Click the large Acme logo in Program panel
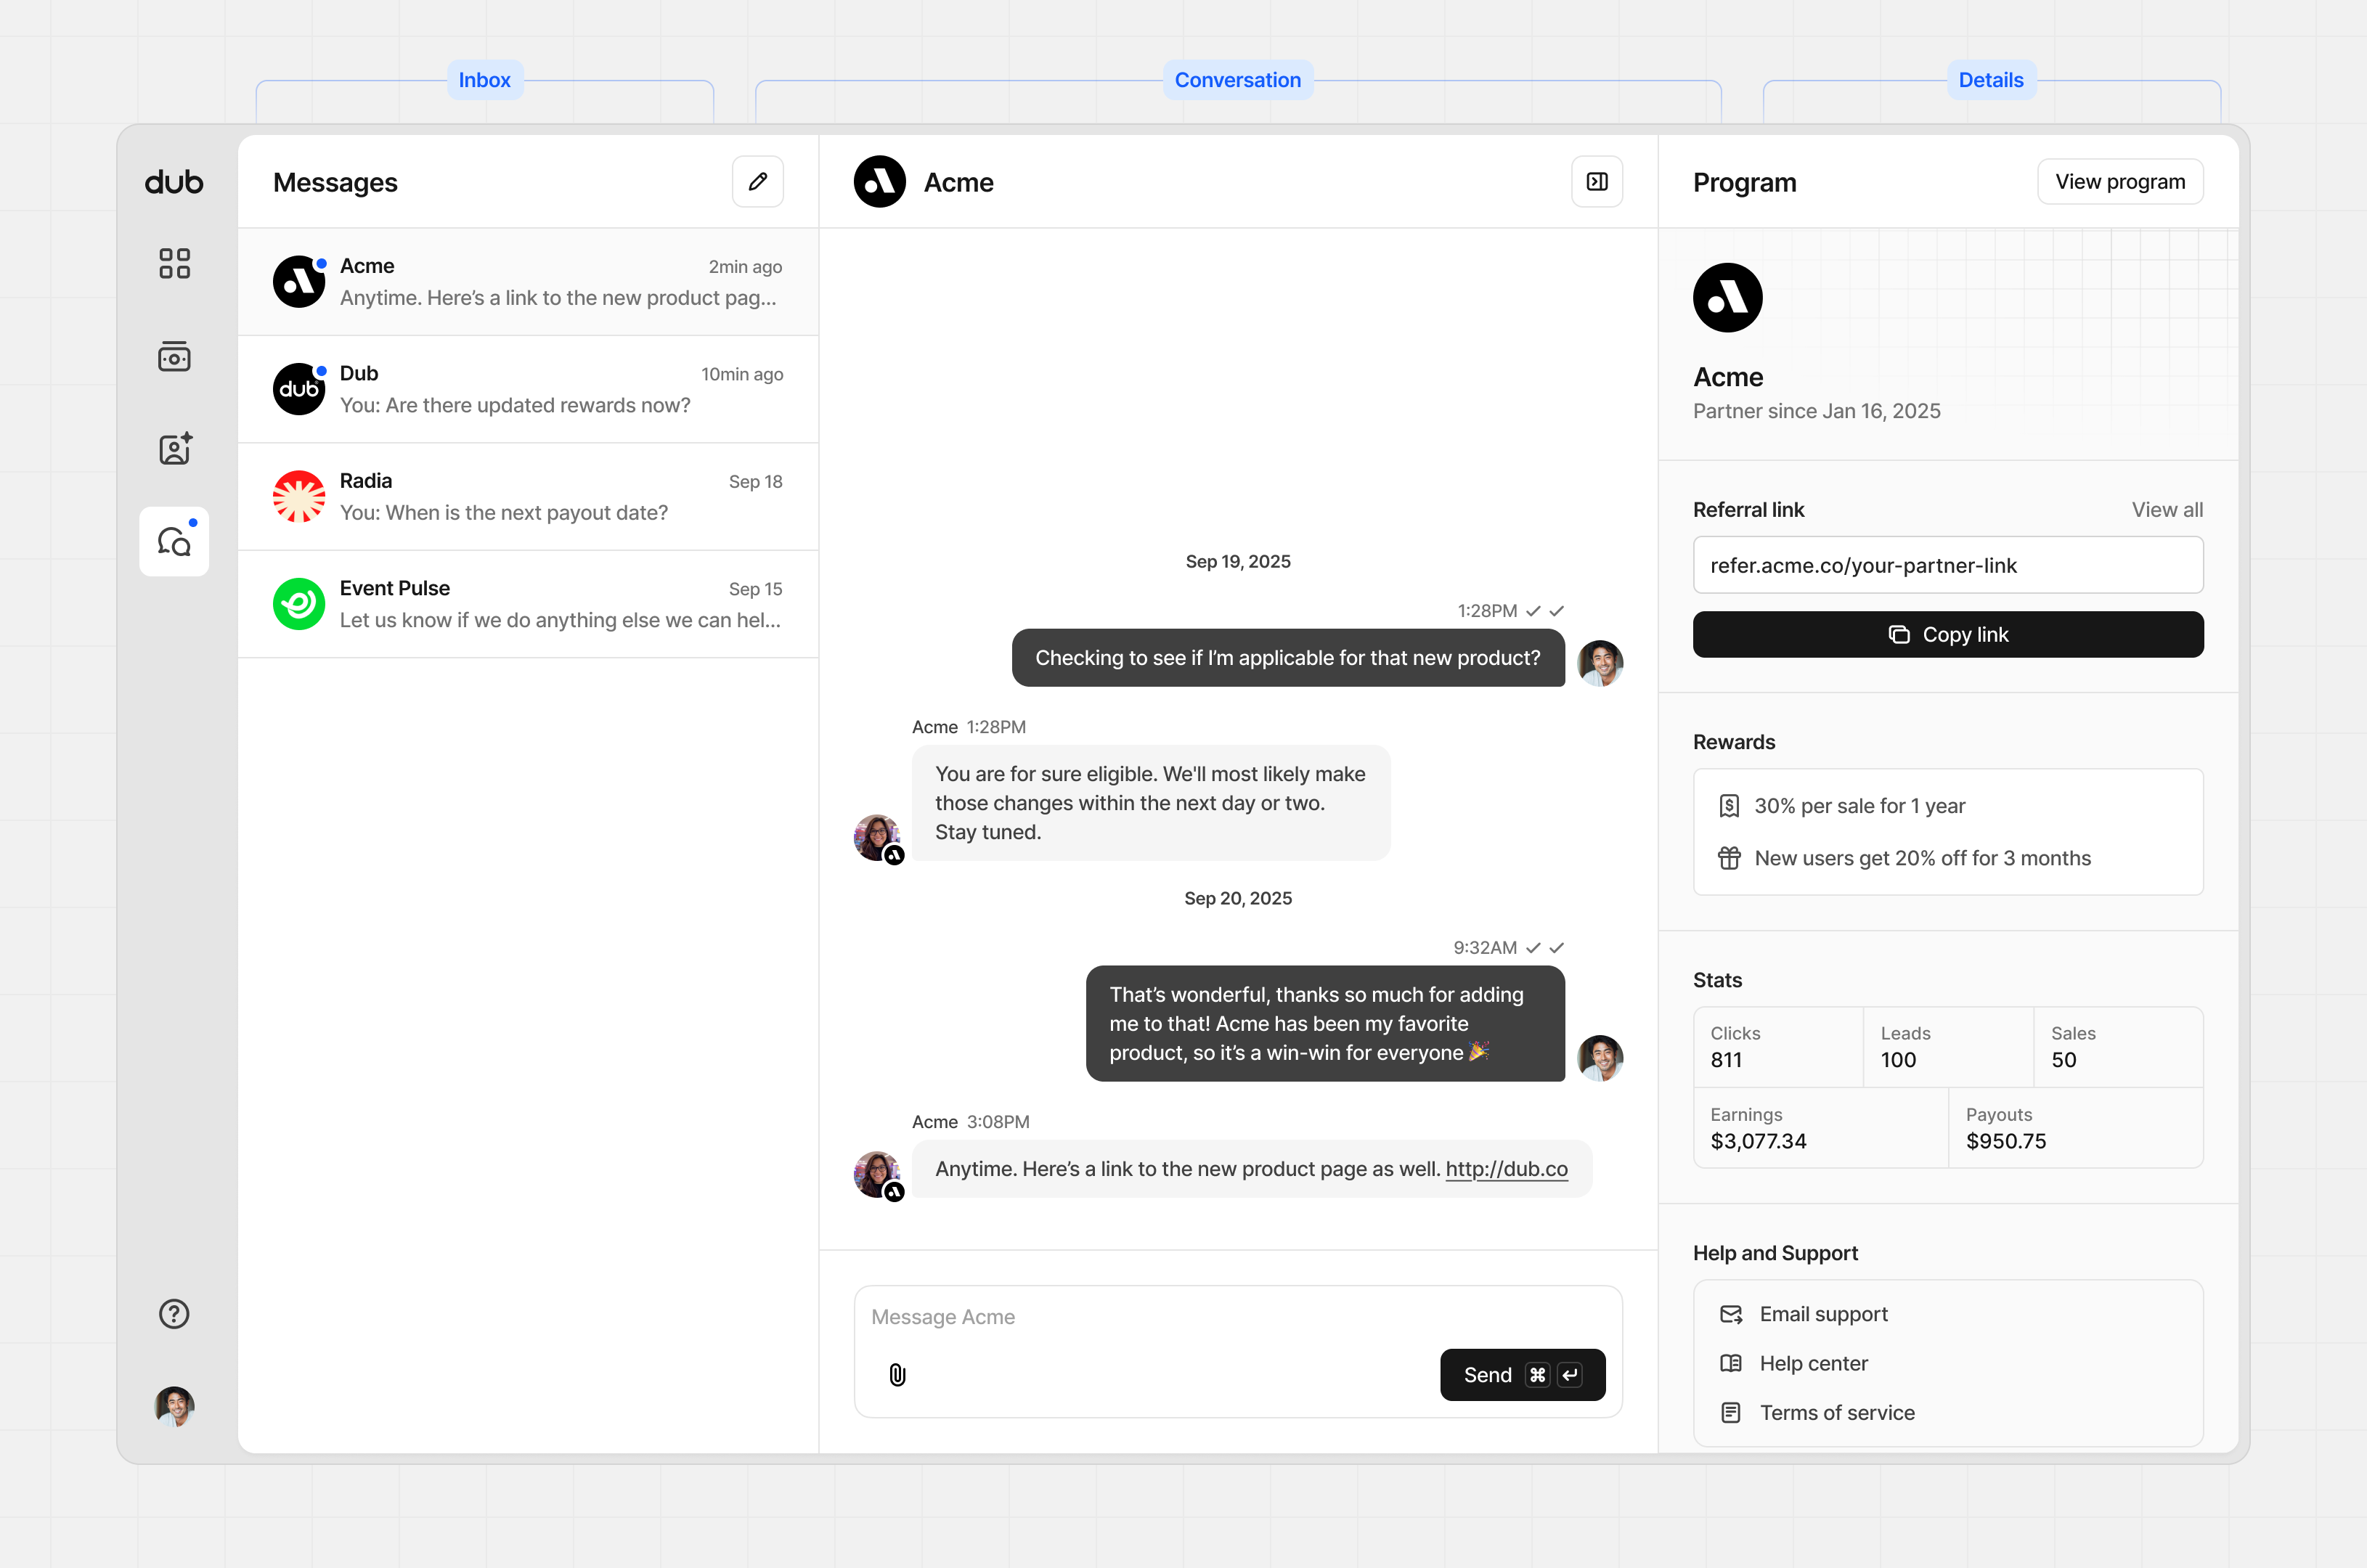Viewport: 2367px width, 1568px height. click(x=1728, y=298)
